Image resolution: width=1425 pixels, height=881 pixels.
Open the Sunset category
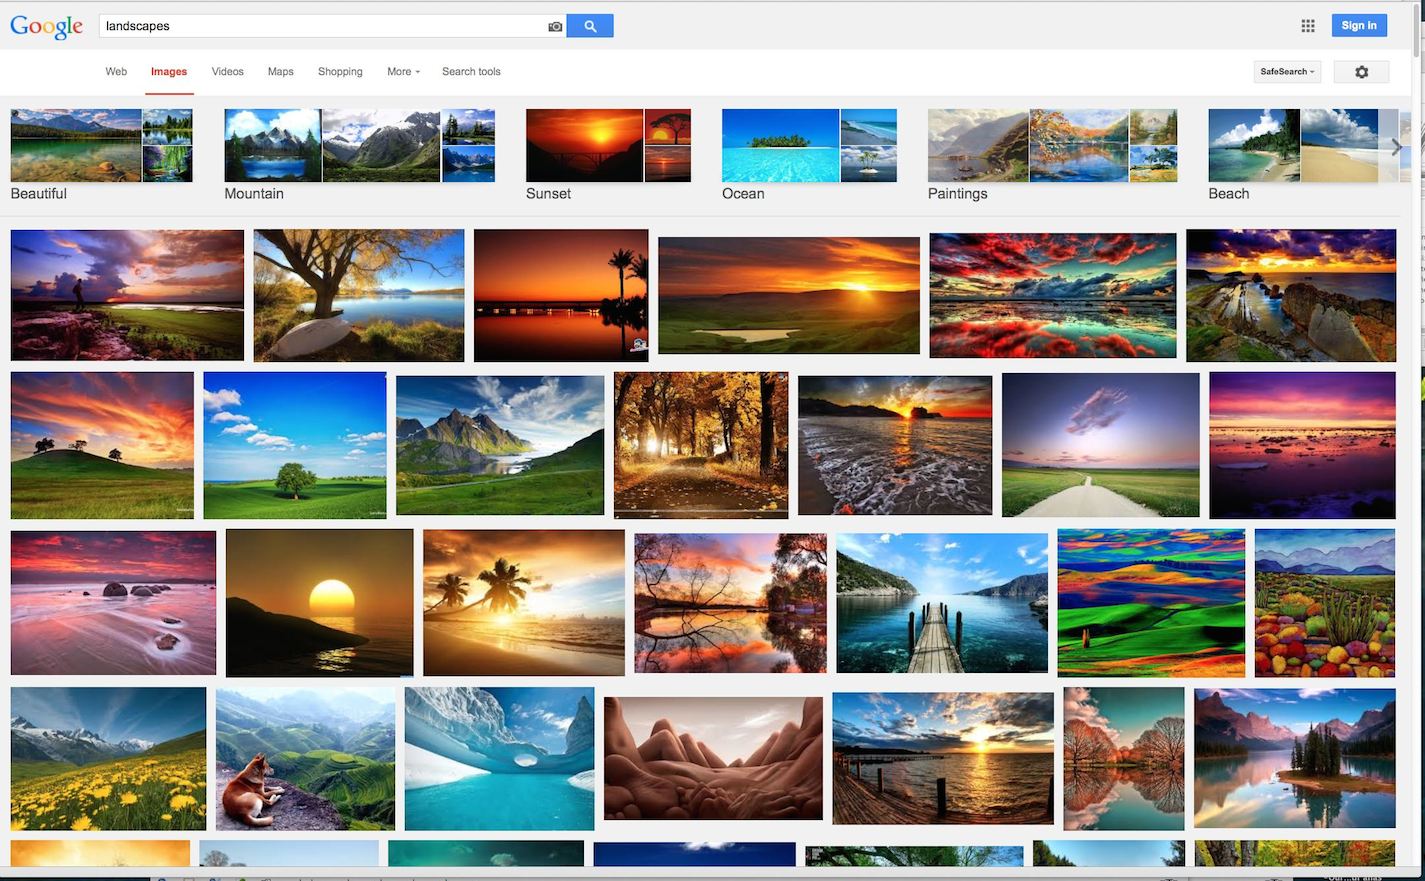tap(608, 155)
